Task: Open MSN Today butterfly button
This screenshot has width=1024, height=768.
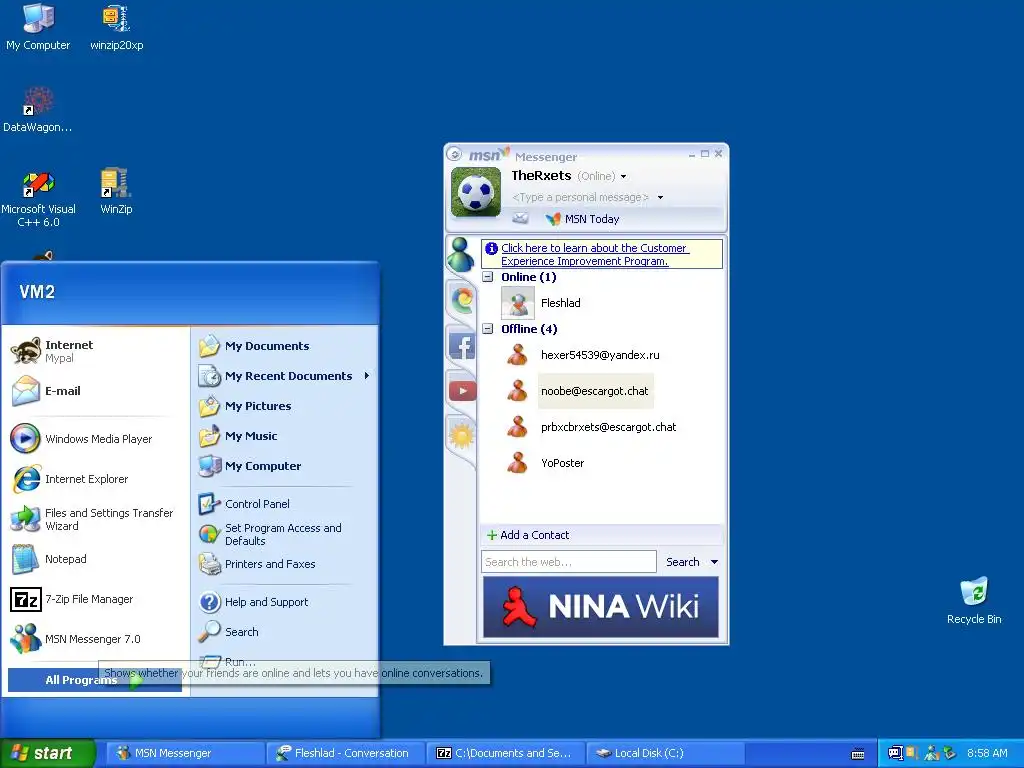Action: [x=583, y=219]
